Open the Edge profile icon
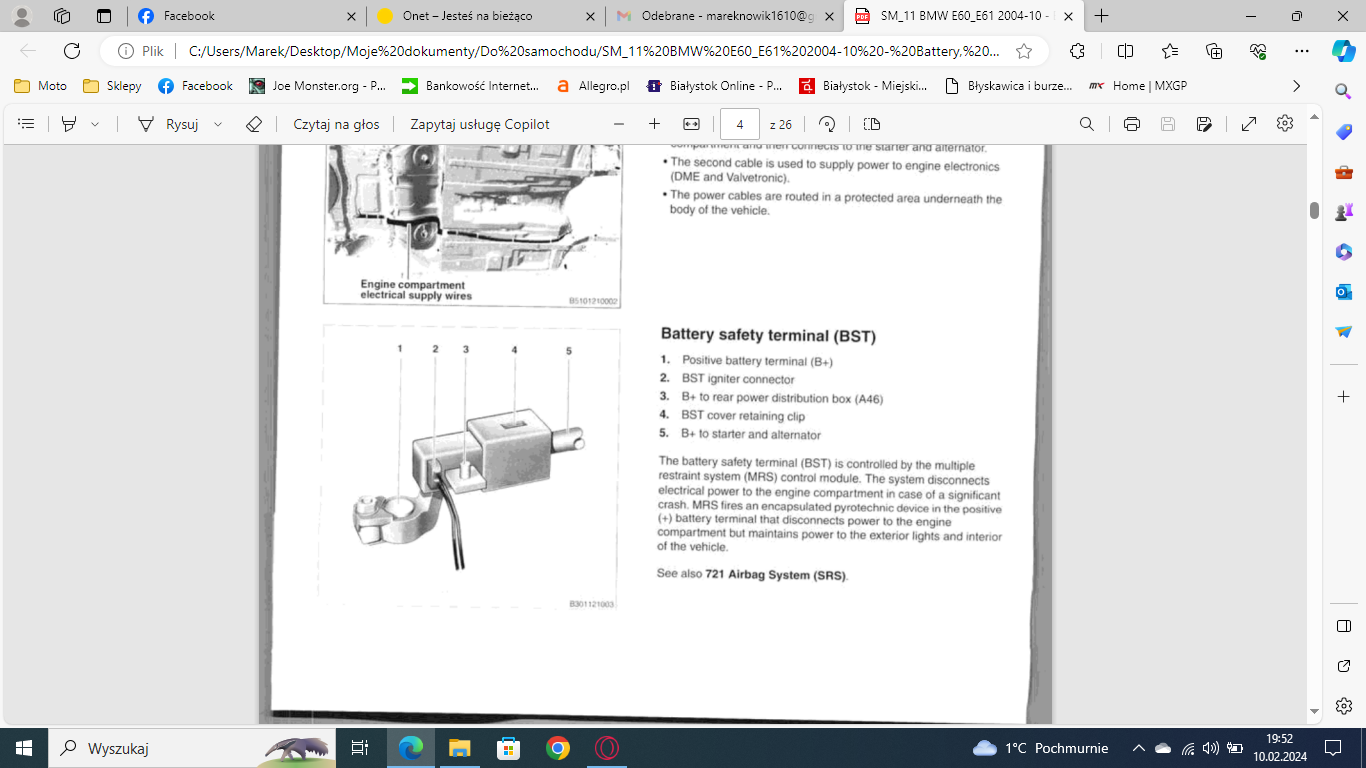Screen dimensions: 1366x768 (22, 16)
